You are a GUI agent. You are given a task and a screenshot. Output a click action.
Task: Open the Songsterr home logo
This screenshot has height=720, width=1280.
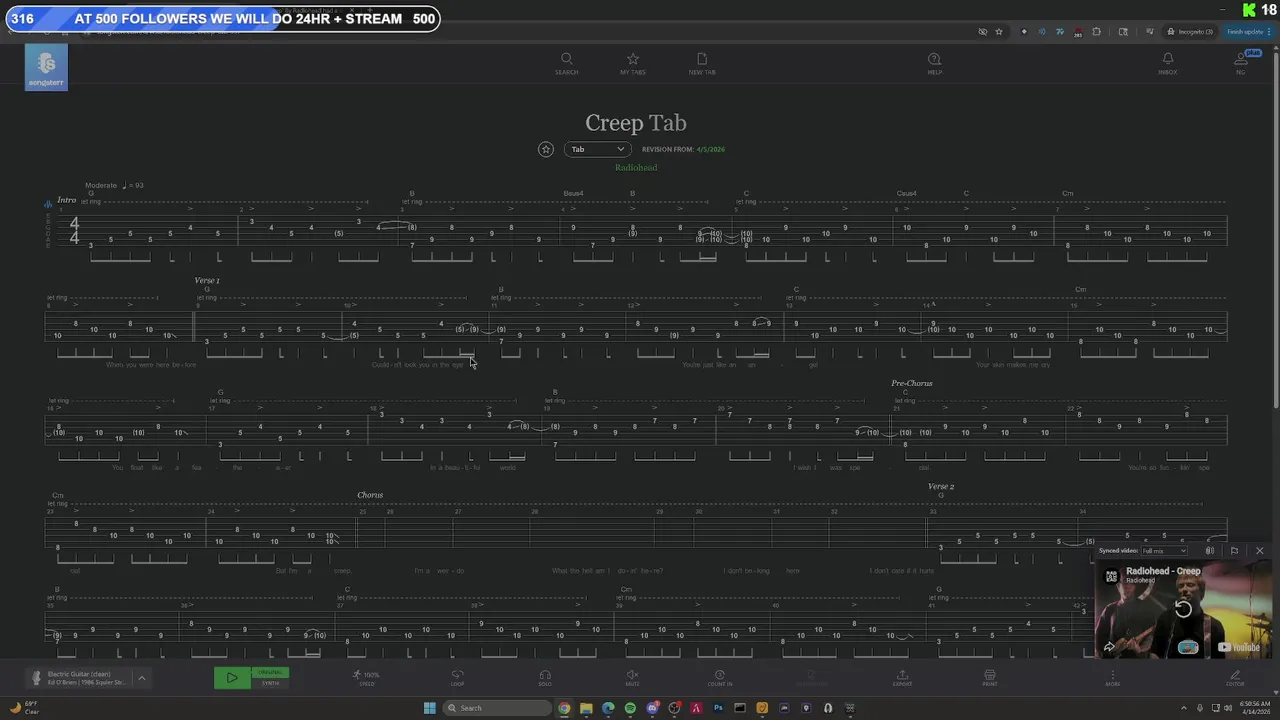click(x=46, y=67)
